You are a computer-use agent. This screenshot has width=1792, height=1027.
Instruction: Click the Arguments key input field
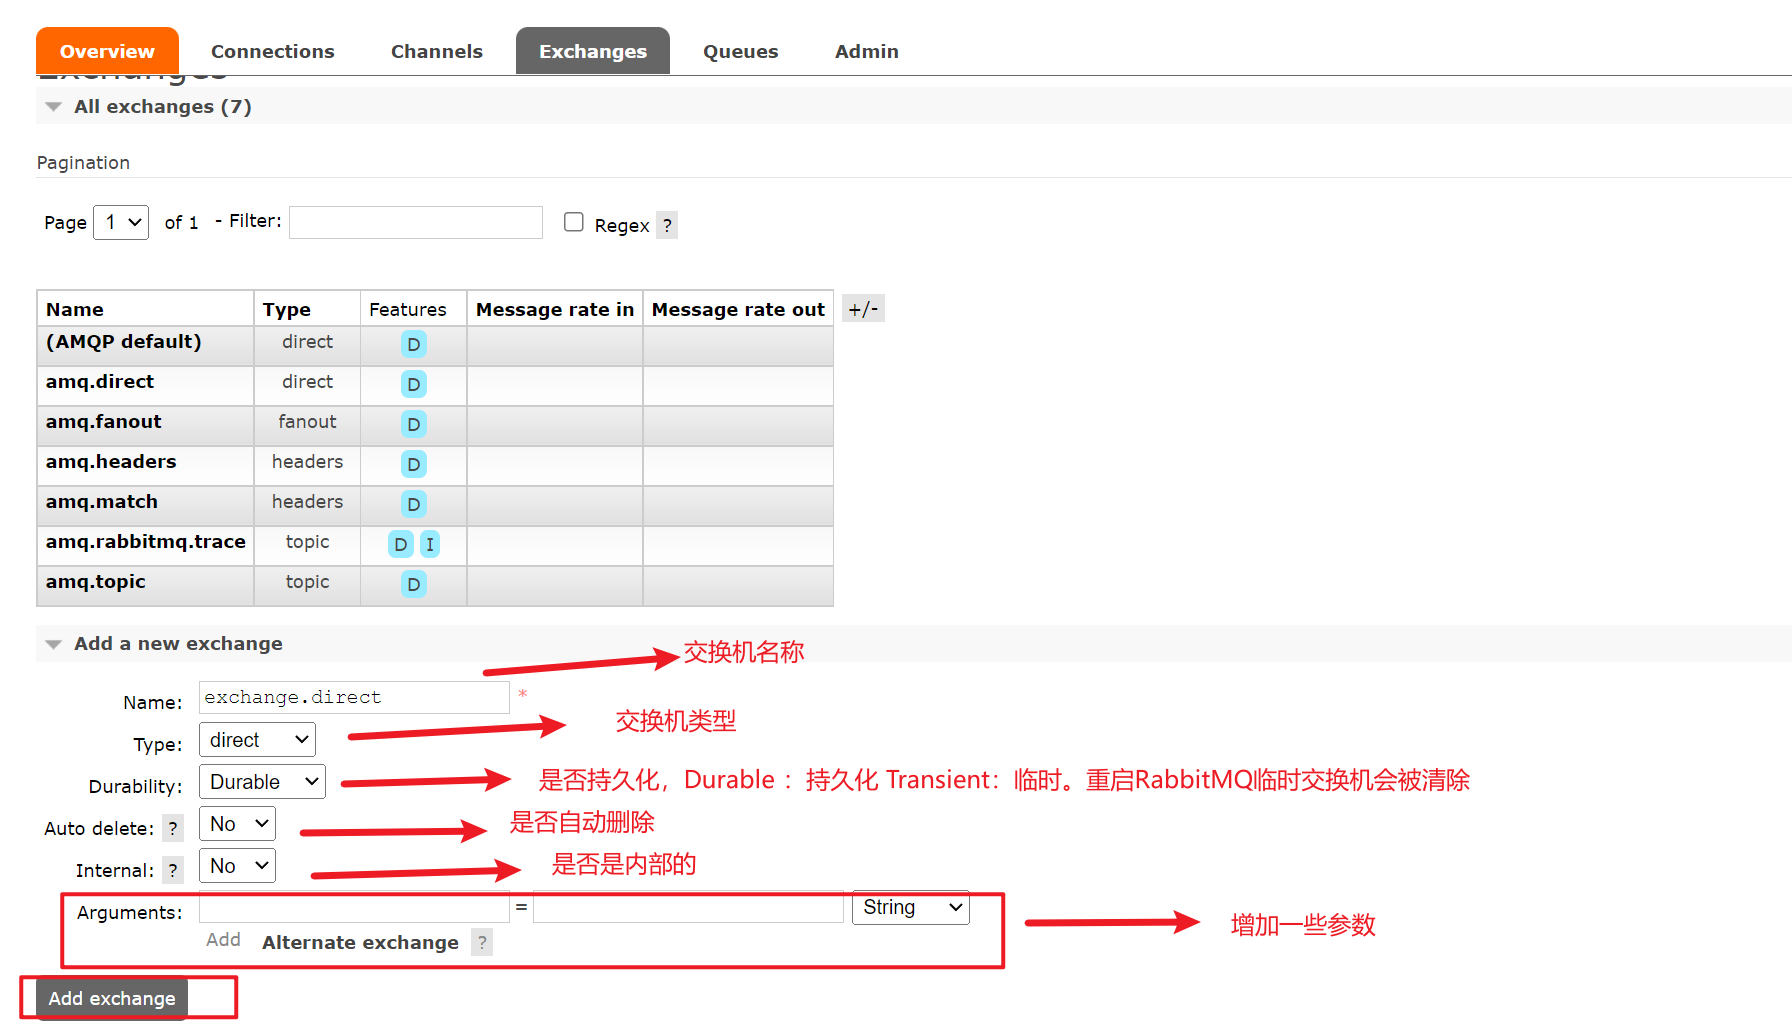point(354,907)
